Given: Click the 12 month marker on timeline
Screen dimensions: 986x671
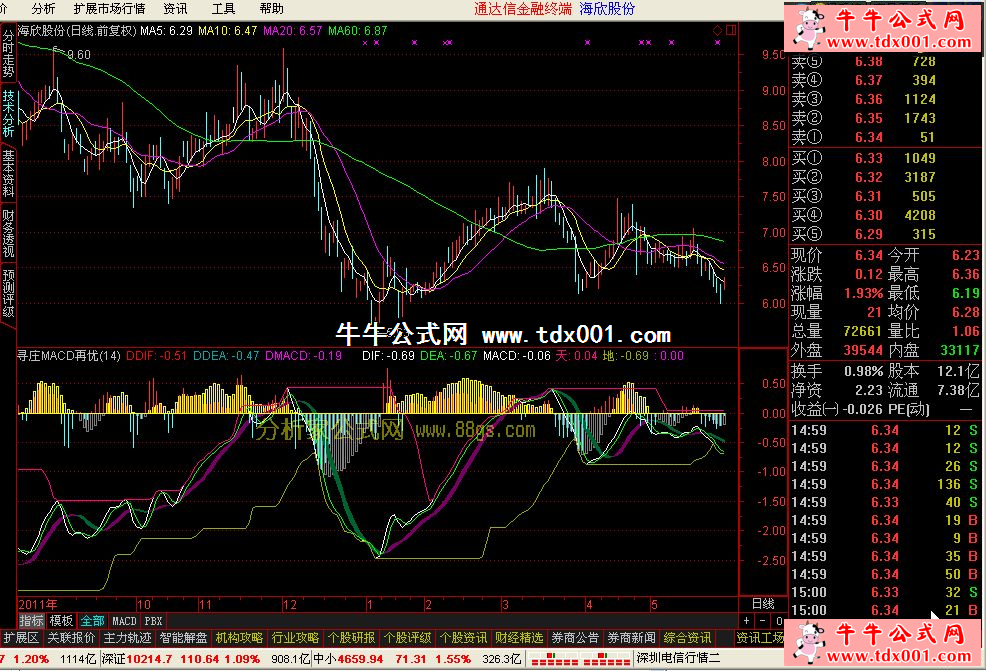Looking at the screenshot, I should [x=289, y=604].
